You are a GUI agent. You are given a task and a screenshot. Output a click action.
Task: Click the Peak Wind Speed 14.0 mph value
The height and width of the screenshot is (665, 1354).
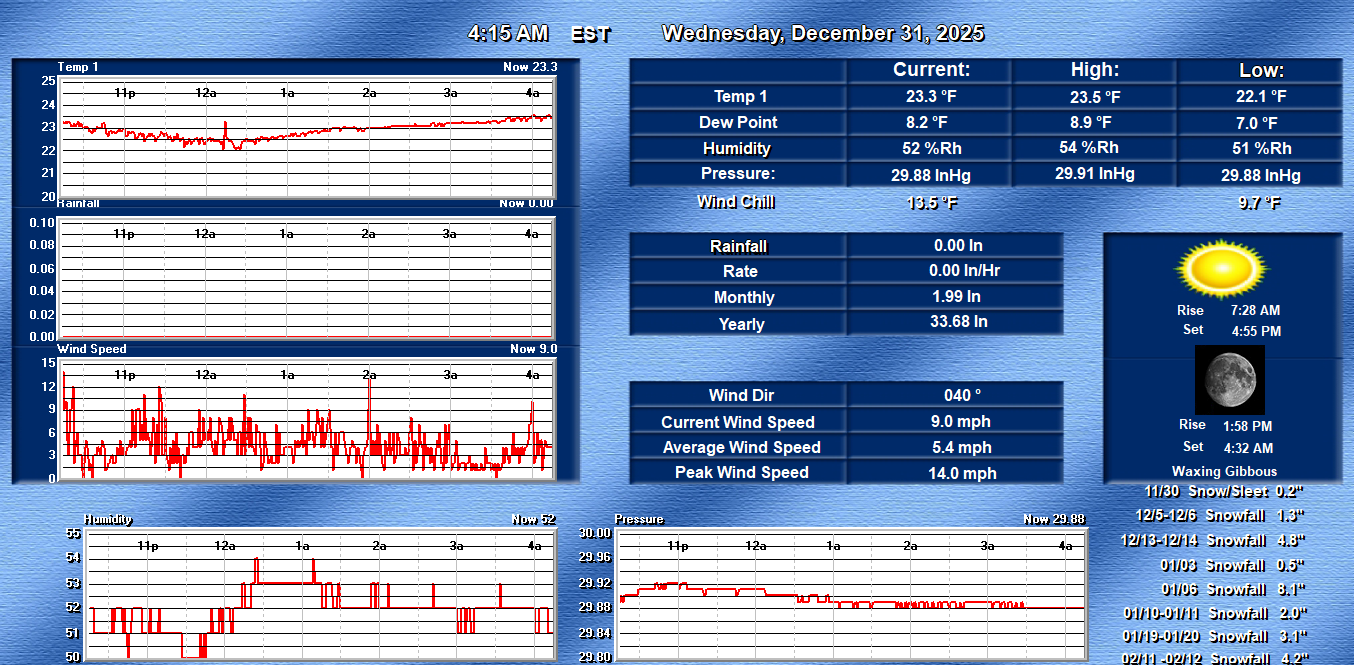tap(962, 473)
